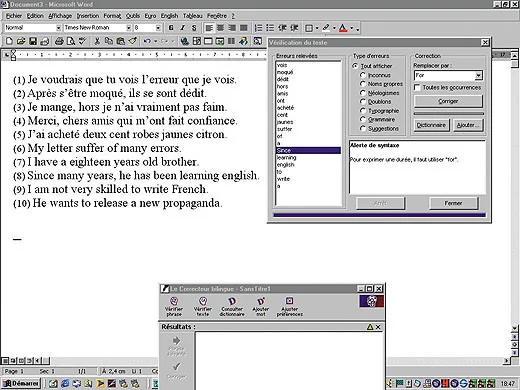520x390 pixels.
Task: Click Vérifier phrase in Le Correcteur bilingue
Action: point(174,306)
